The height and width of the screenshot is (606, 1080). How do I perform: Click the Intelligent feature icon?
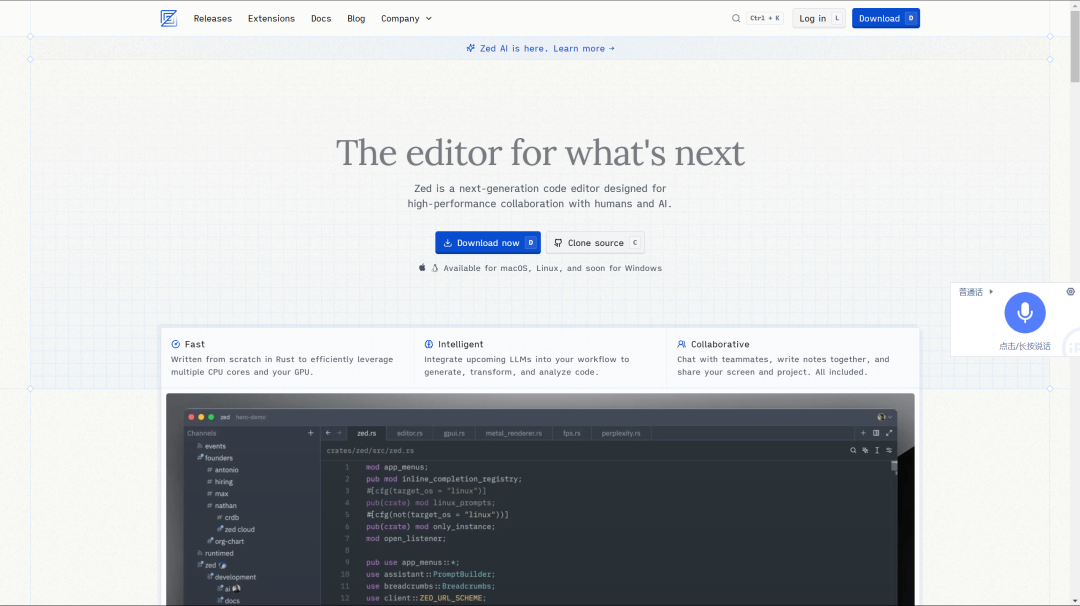[x=429, y=344]
